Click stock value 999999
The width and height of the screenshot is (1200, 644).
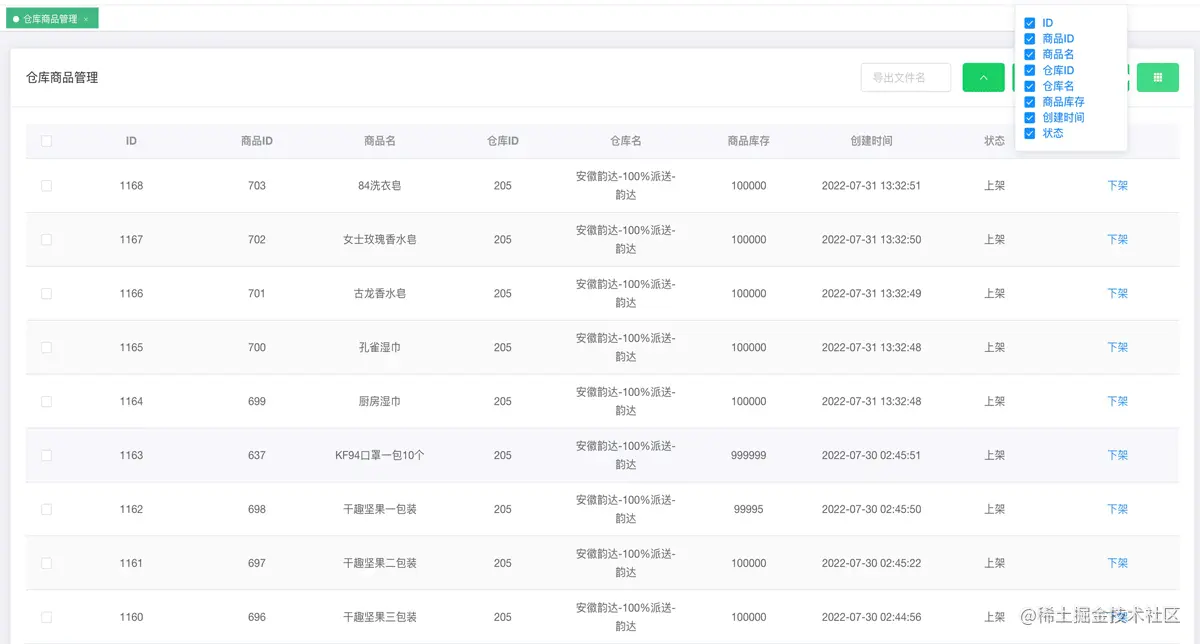coord(749,456)
